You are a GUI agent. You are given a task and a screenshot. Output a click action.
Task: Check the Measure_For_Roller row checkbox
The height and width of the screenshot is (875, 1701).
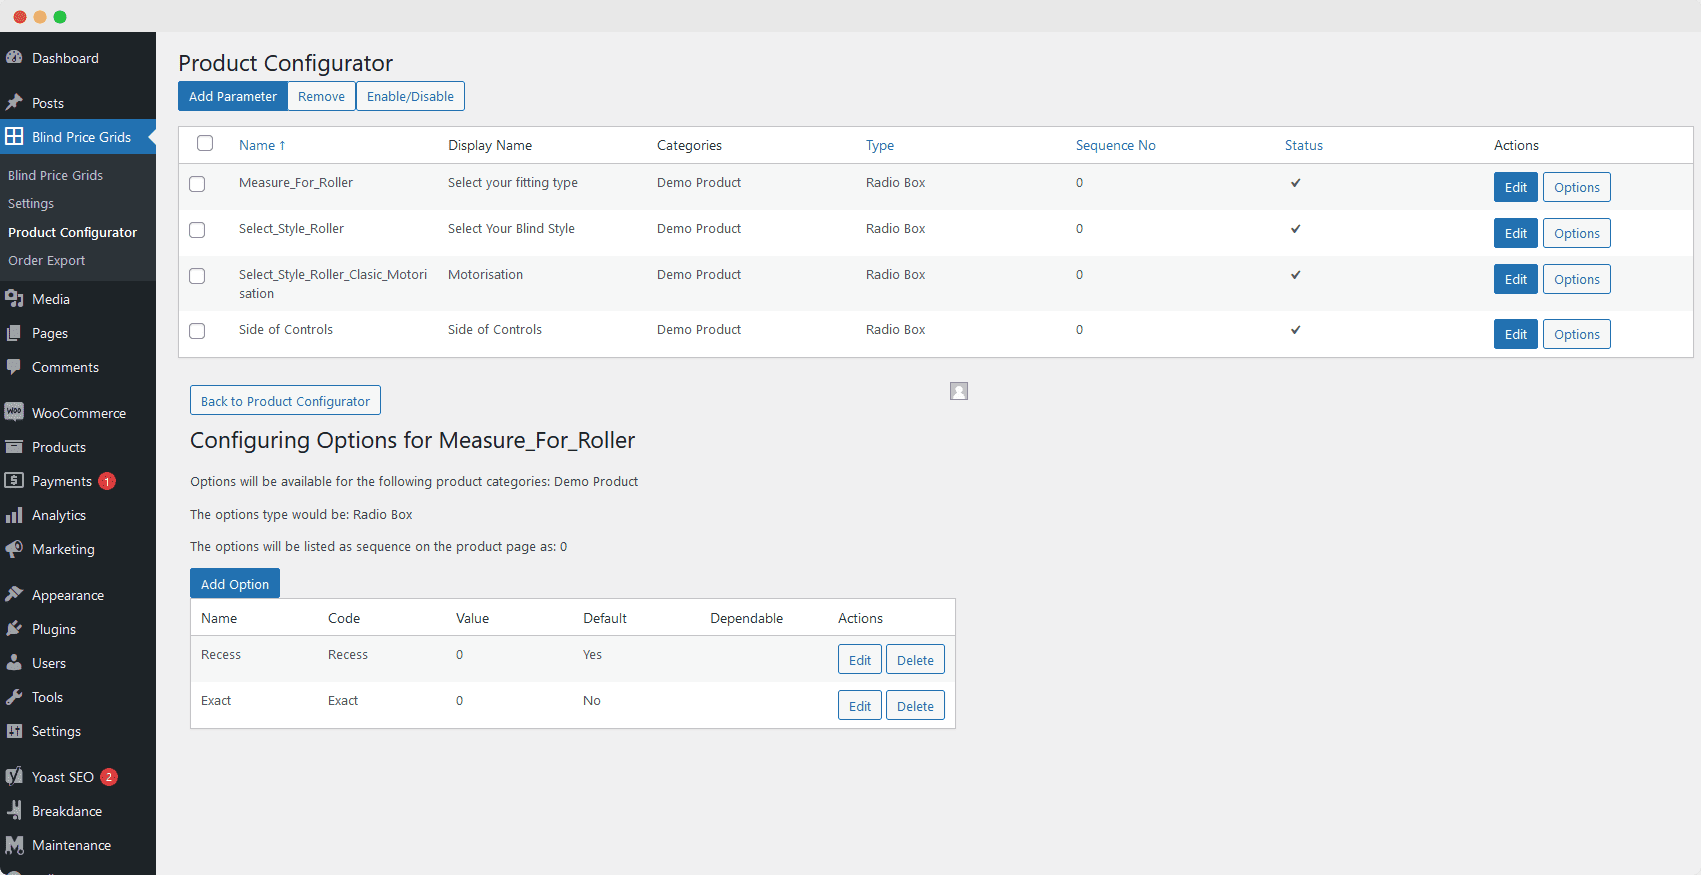197,184
